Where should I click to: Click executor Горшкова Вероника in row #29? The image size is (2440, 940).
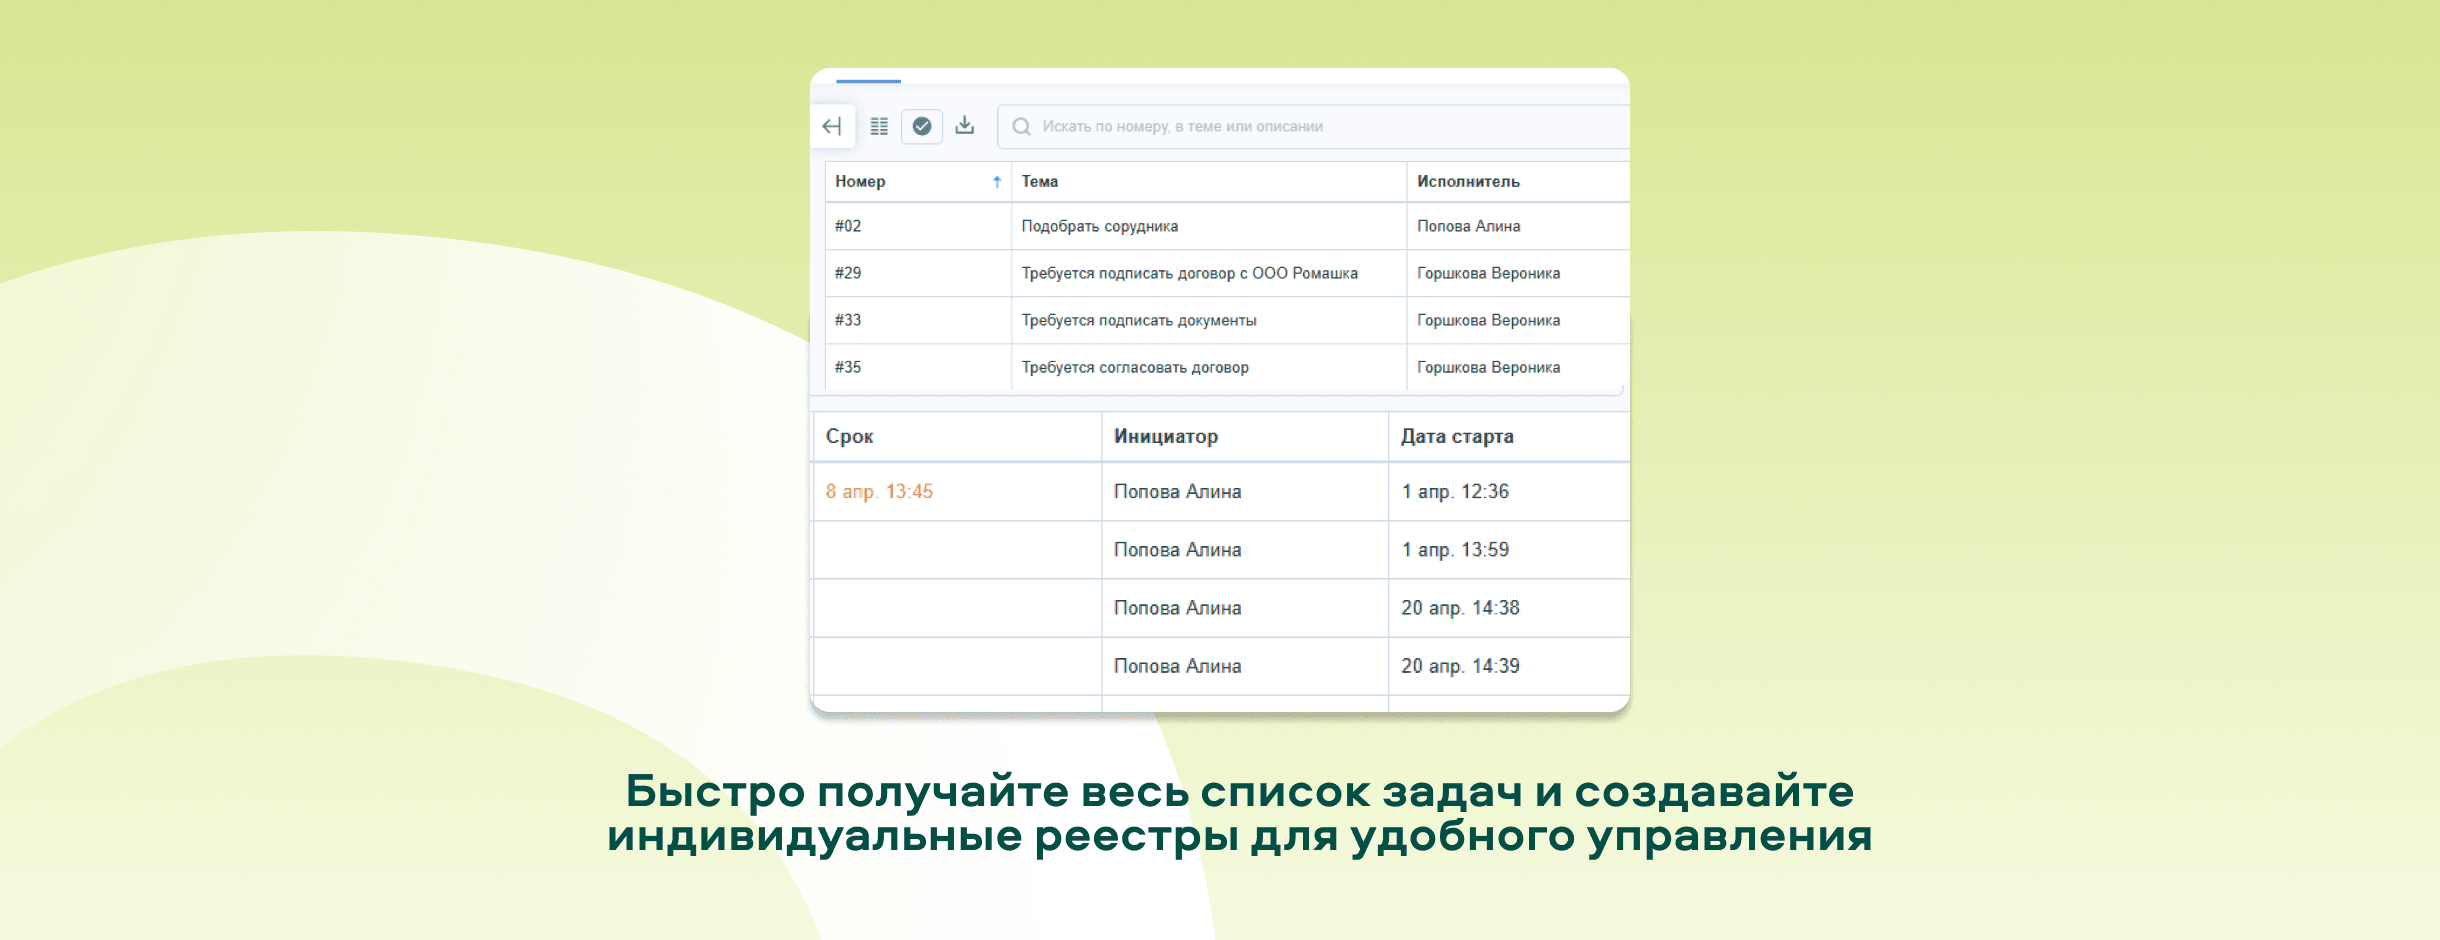coord(1488,273)
